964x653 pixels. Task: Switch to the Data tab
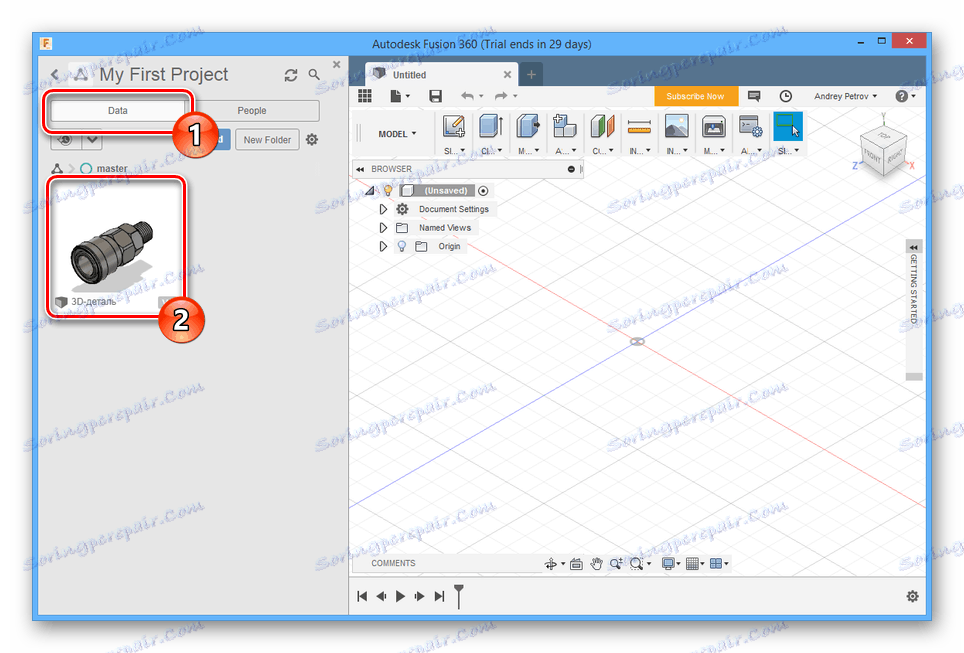(117, 111)
